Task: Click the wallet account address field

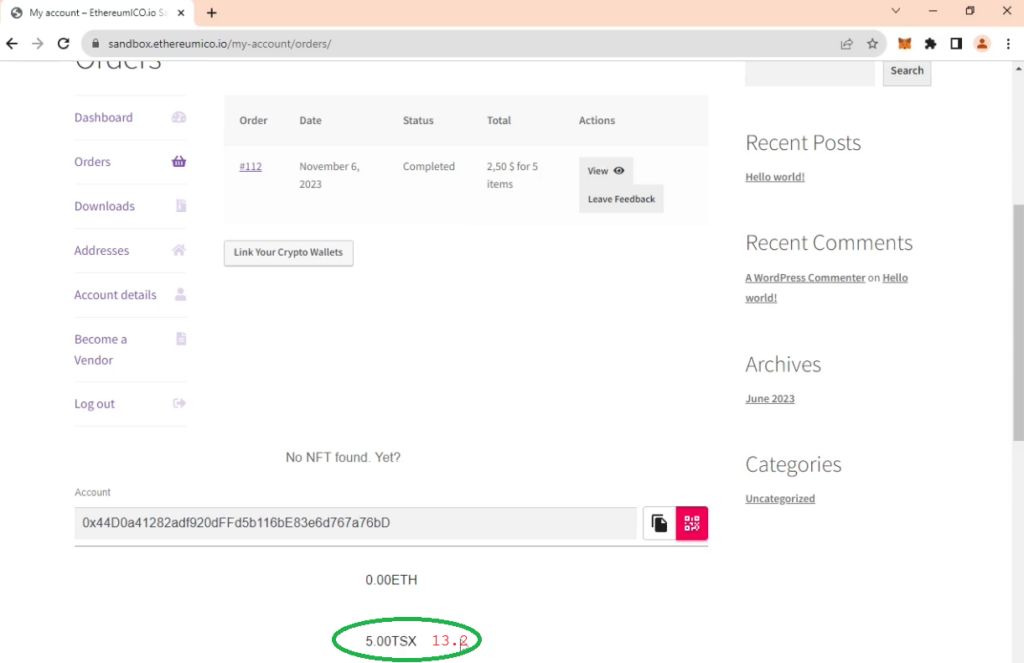Action: click(x=355, y=523)
